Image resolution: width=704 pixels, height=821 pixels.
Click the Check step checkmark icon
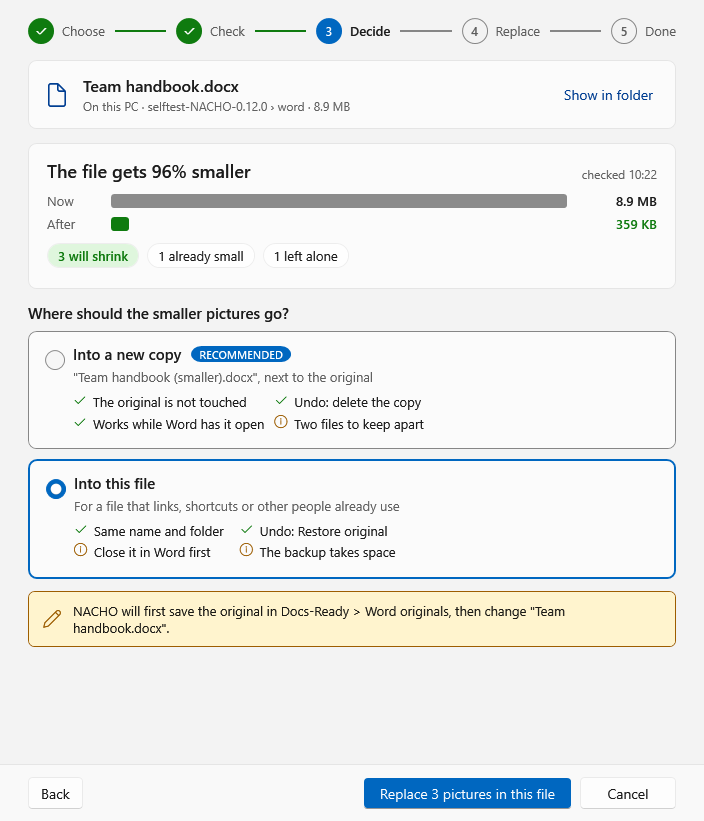(189, 31)
